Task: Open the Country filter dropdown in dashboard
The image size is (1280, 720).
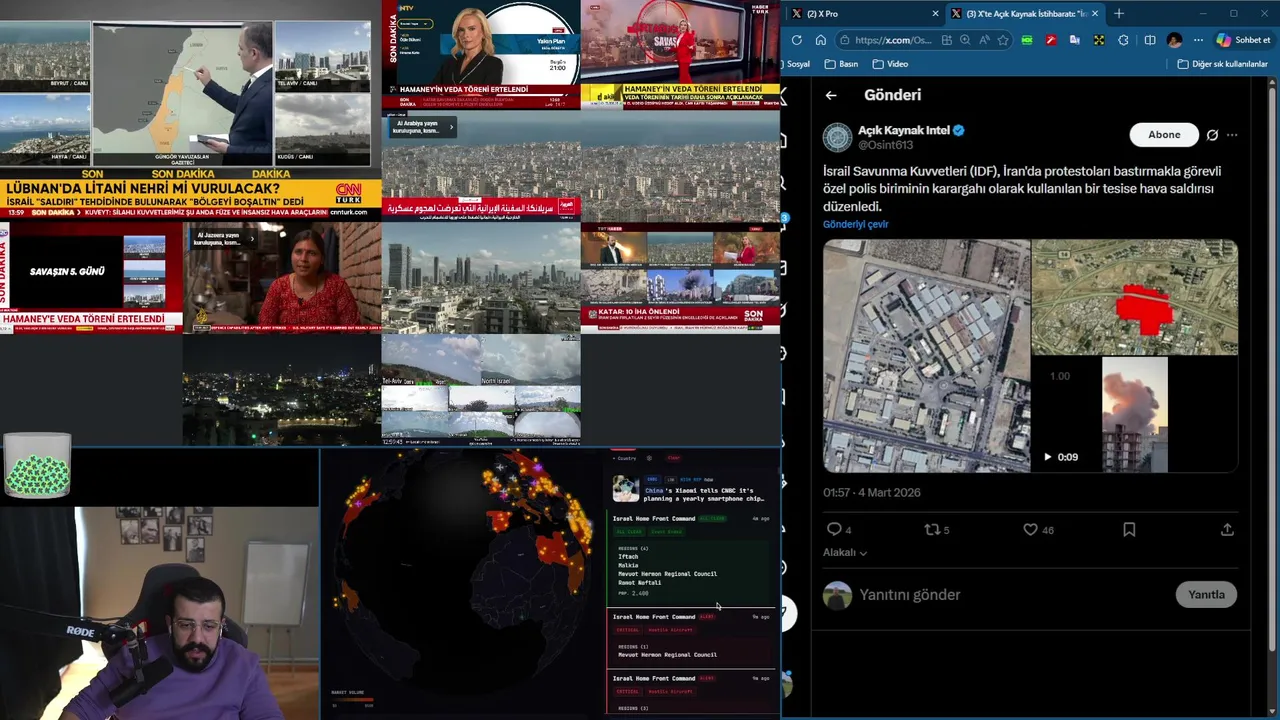Action: coord(627,458)
